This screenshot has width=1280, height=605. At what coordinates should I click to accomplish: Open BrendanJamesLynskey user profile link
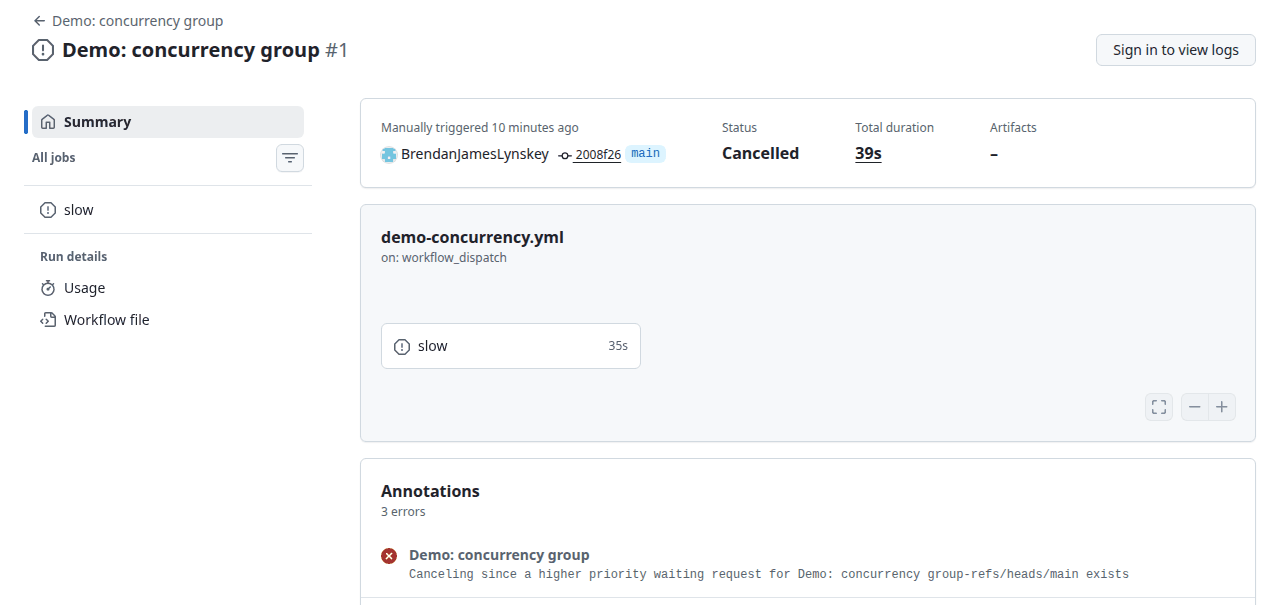475,154
